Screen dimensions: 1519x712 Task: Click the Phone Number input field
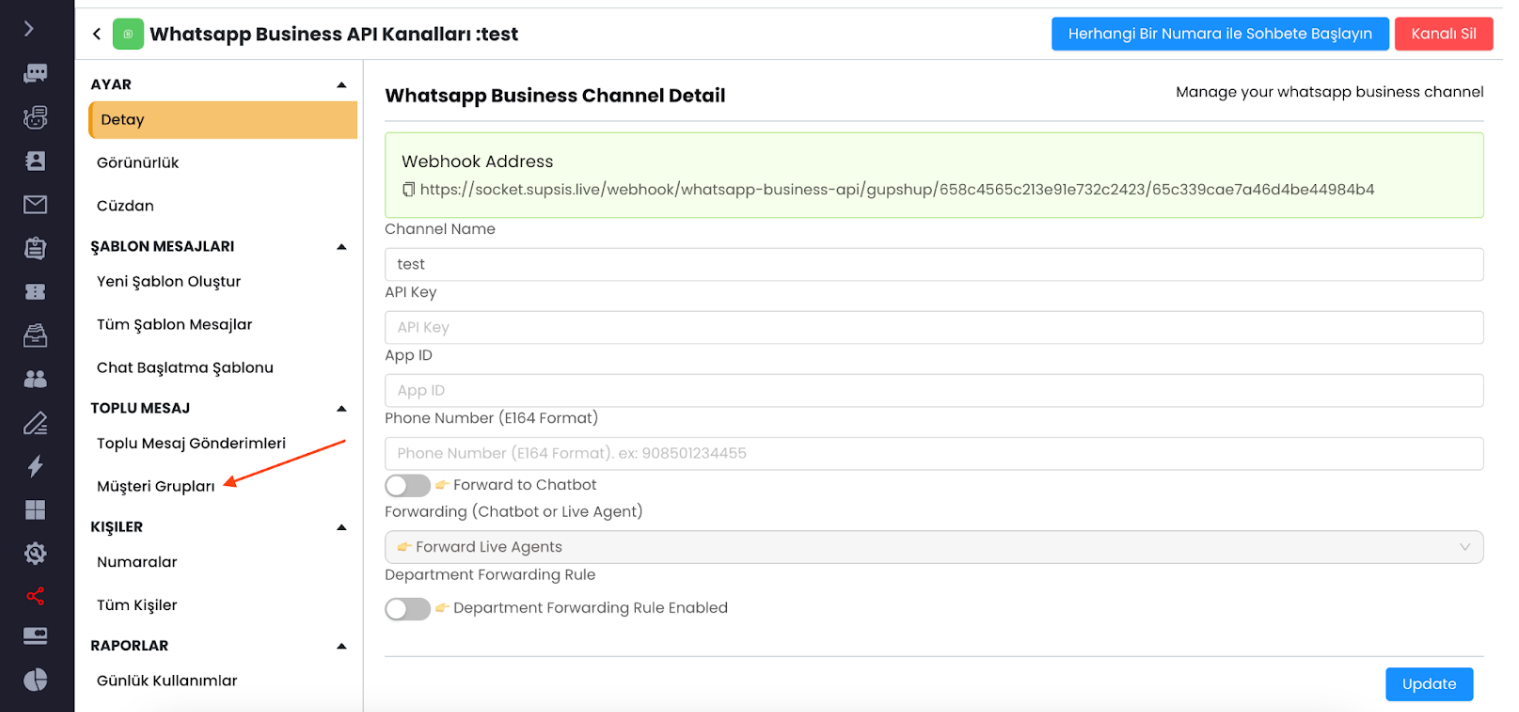[934, 454]
